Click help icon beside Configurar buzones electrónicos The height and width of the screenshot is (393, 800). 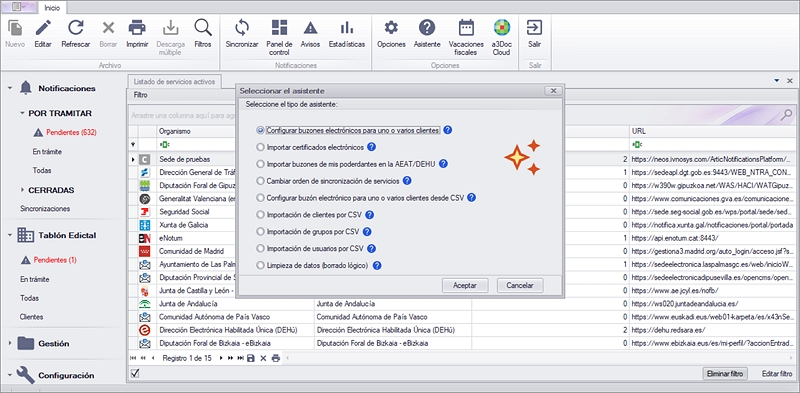(447, 130)
